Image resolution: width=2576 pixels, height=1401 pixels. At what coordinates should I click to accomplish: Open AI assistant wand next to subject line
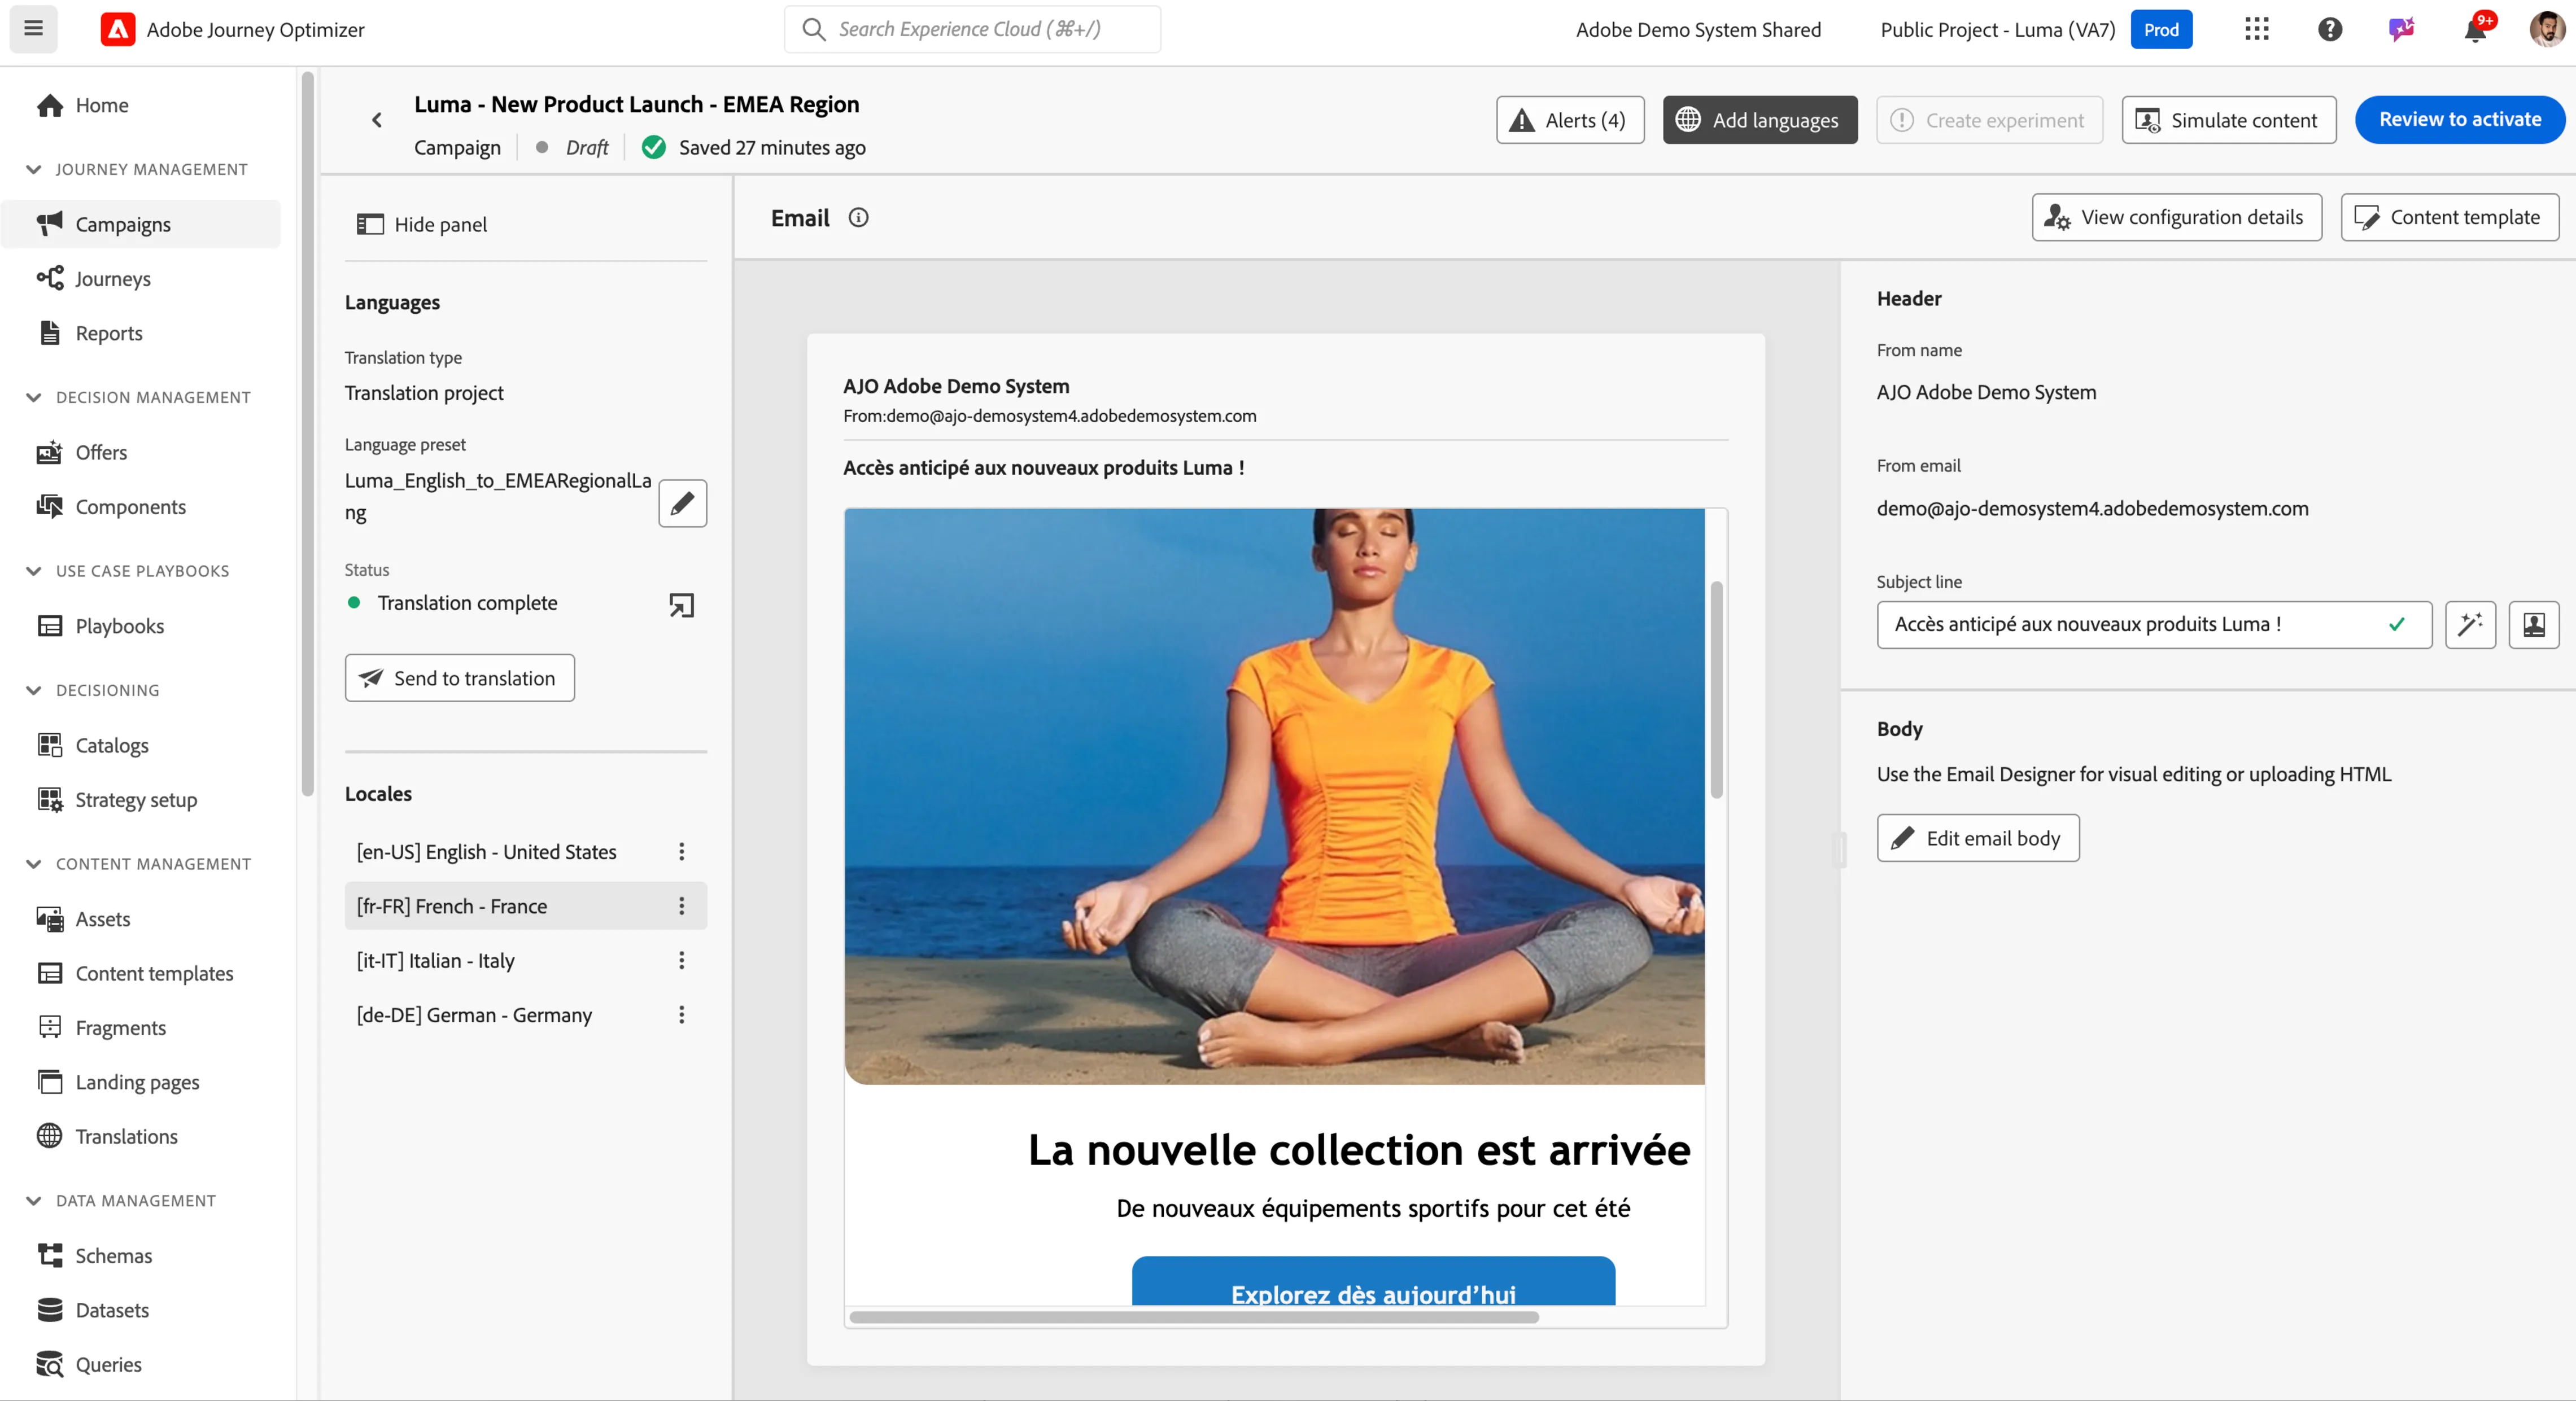pos(2470,625)
